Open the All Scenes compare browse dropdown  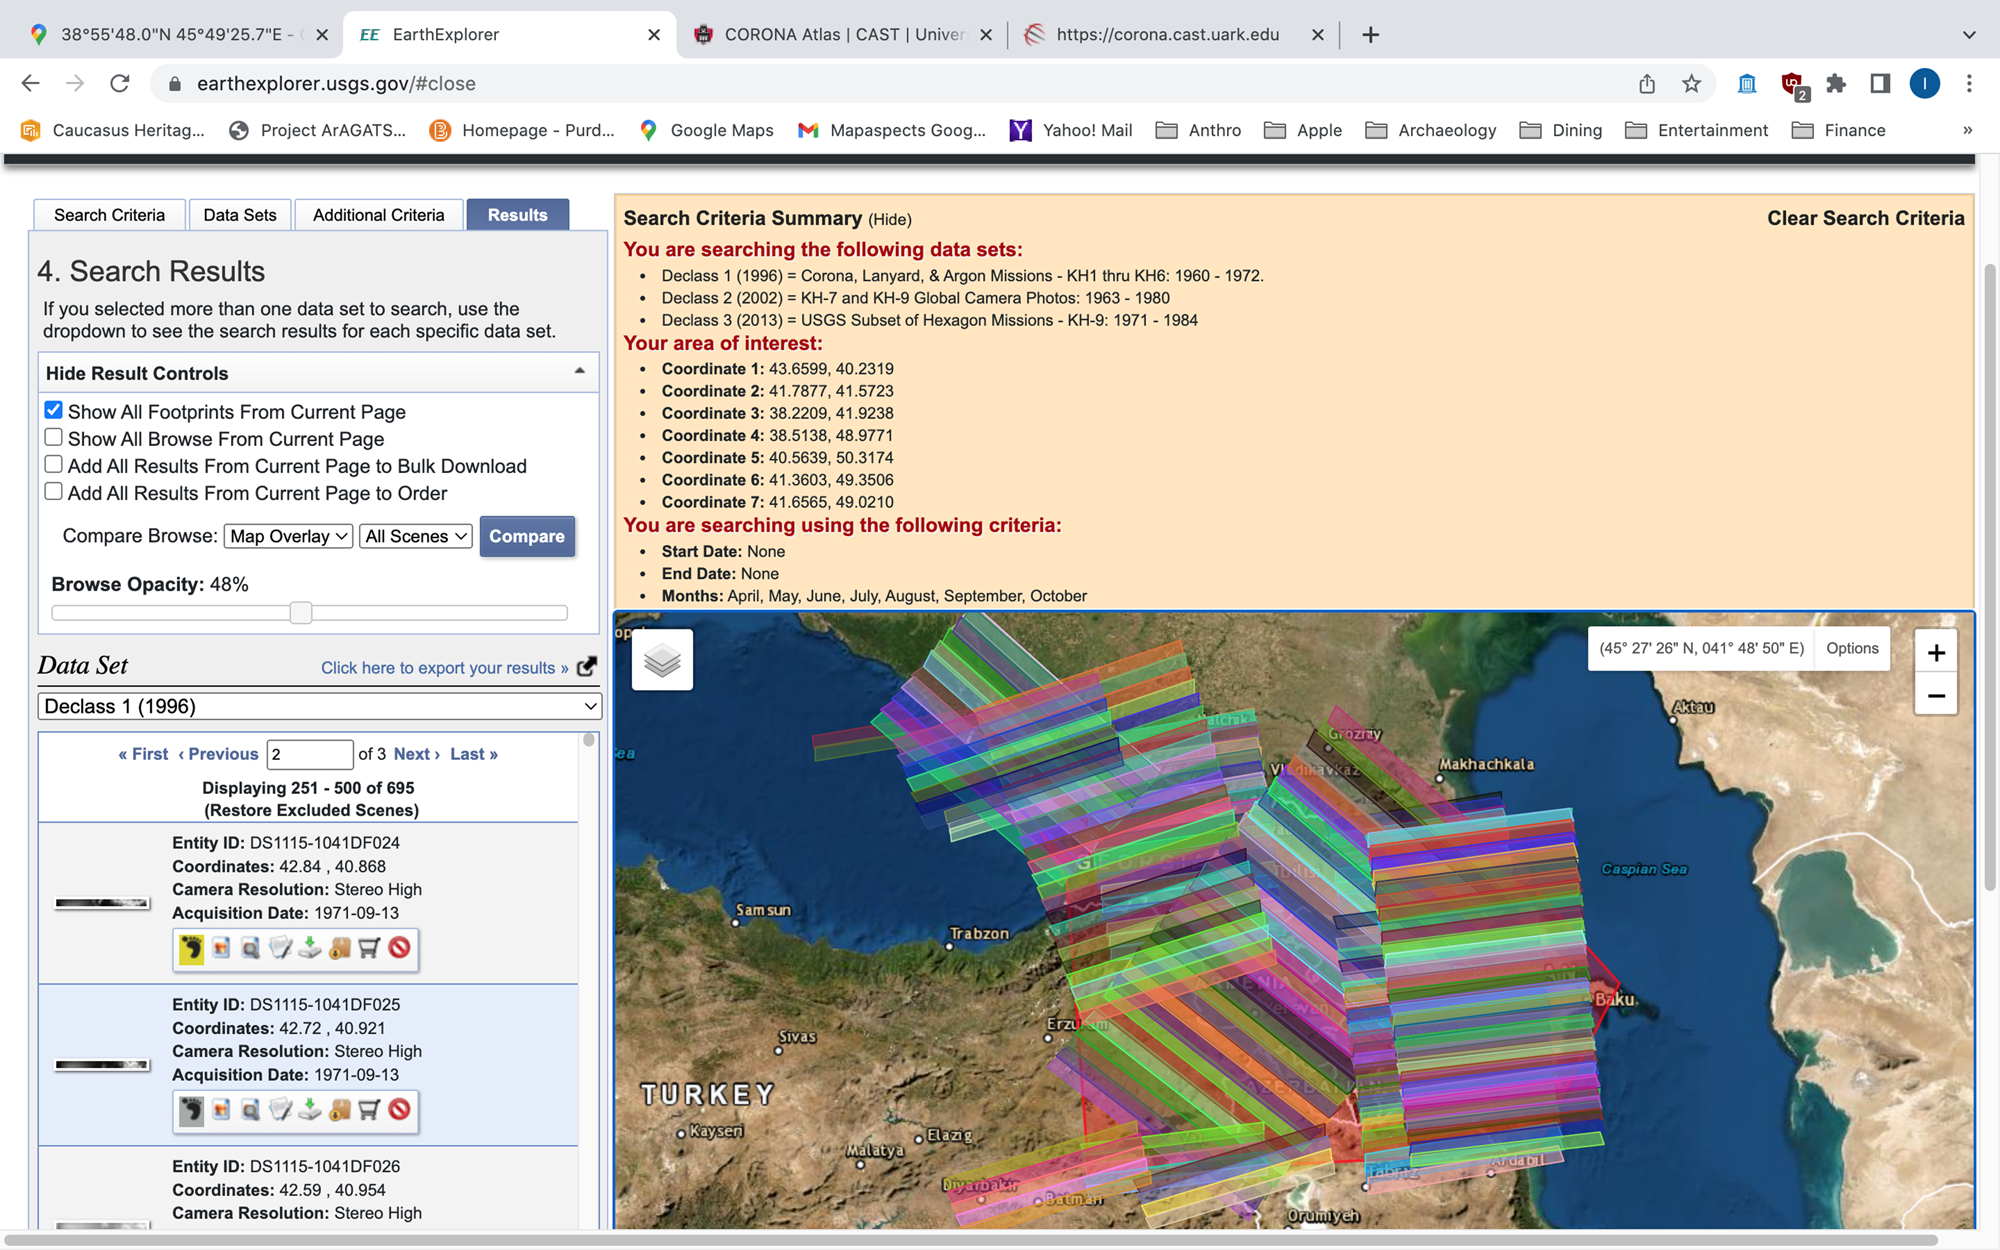pos(415,536)
